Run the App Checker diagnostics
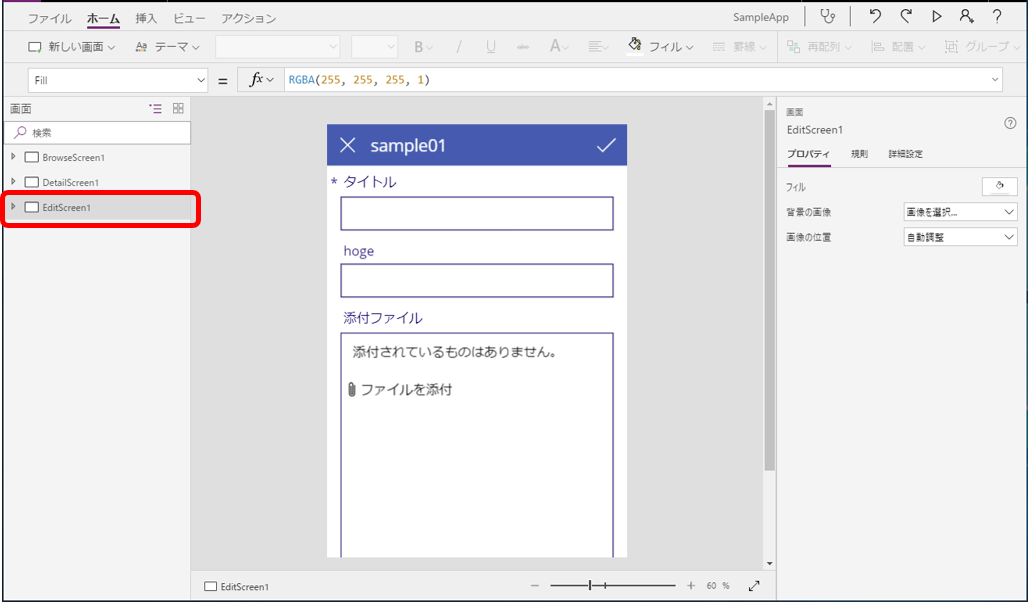 (825, 16)
